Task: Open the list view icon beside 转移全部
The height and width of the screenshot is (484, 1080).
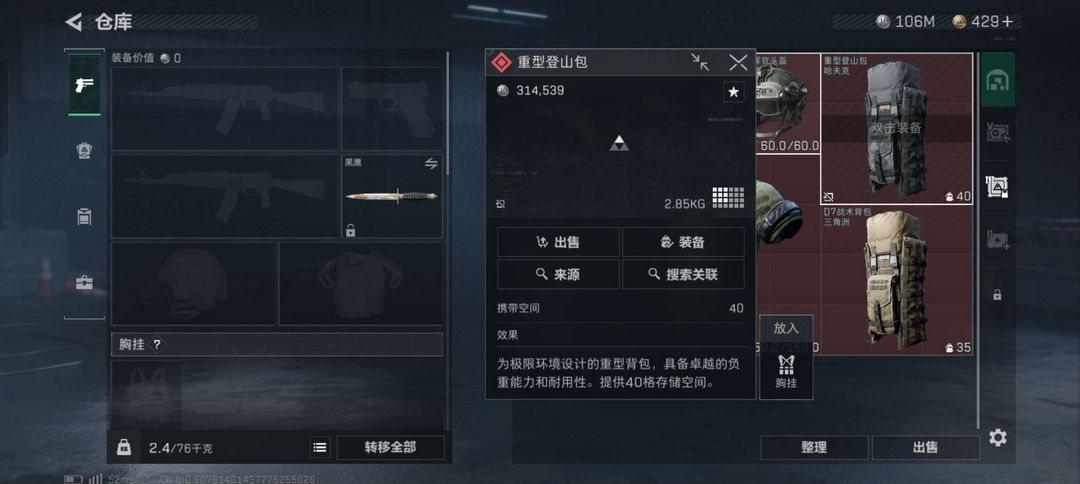Action: [x=320, y=448]
